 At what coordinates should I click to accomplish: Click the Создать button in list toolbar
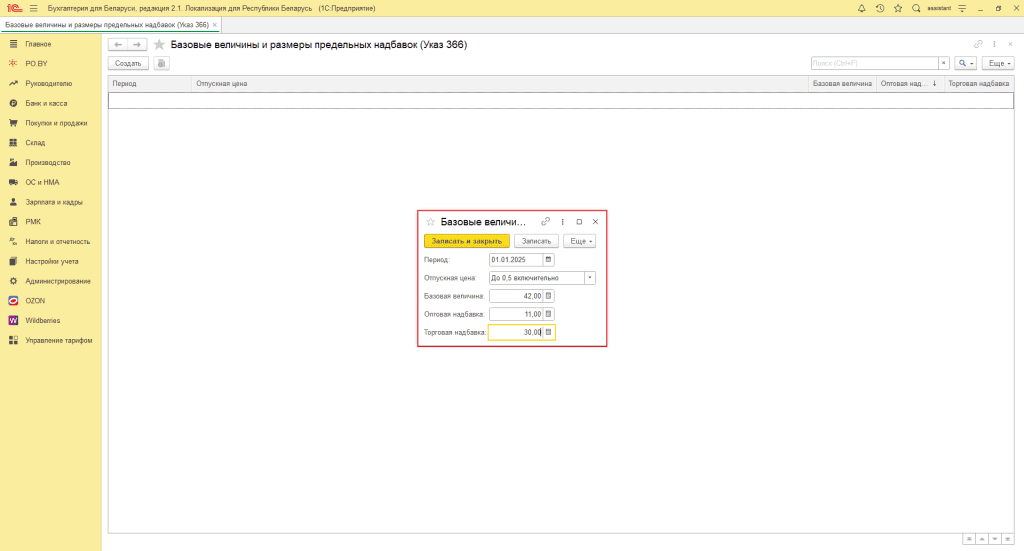(x=128, y=63)
